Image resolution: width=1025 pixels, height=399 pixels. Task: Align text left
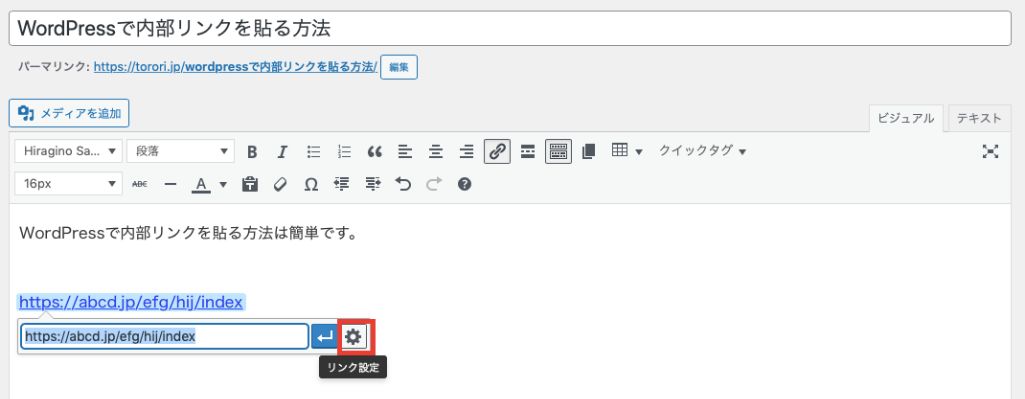(405, 152)
